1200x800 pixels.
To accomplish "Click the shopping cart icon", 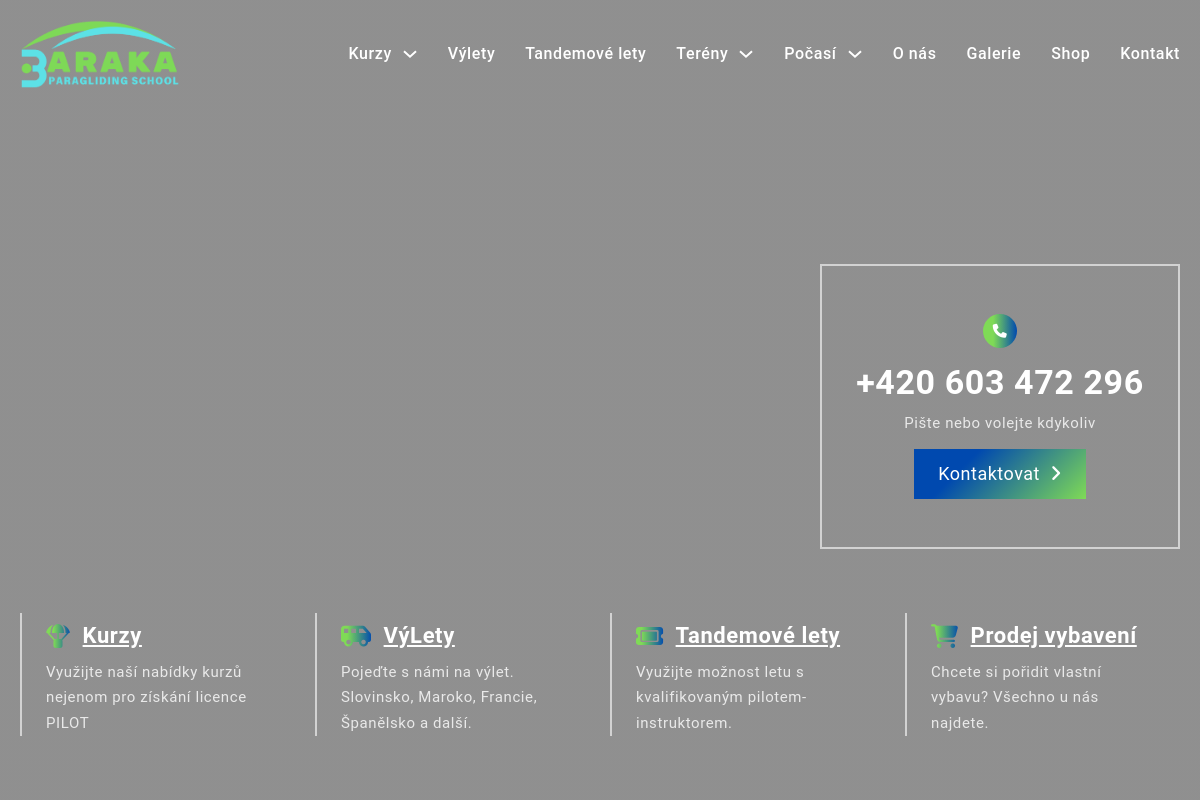I will (944, 636).
